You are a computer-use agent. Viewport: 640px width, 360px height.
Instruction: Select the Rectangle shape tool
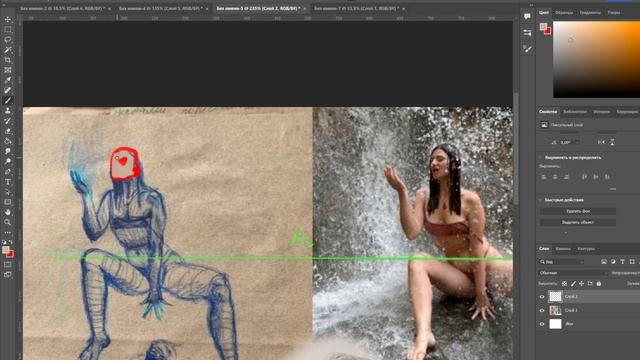[8, 202]
